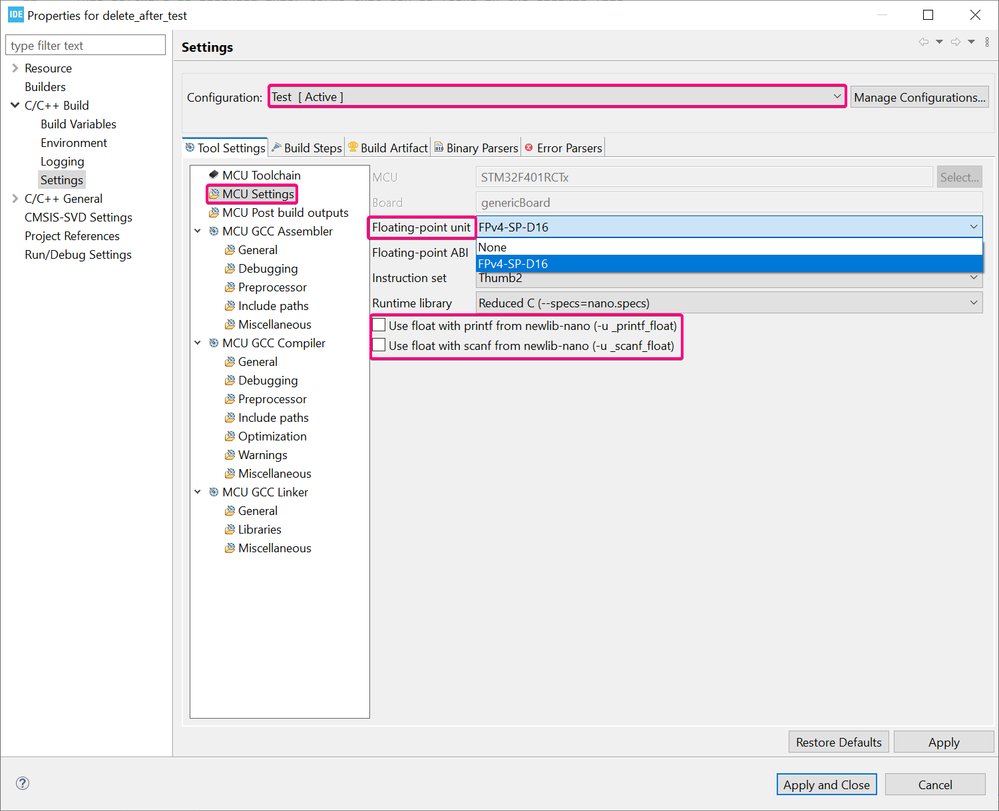999x811 pixels.
Task: Open the Configuration dropdown
Action: pyautogui.click(x=557, y=97)
